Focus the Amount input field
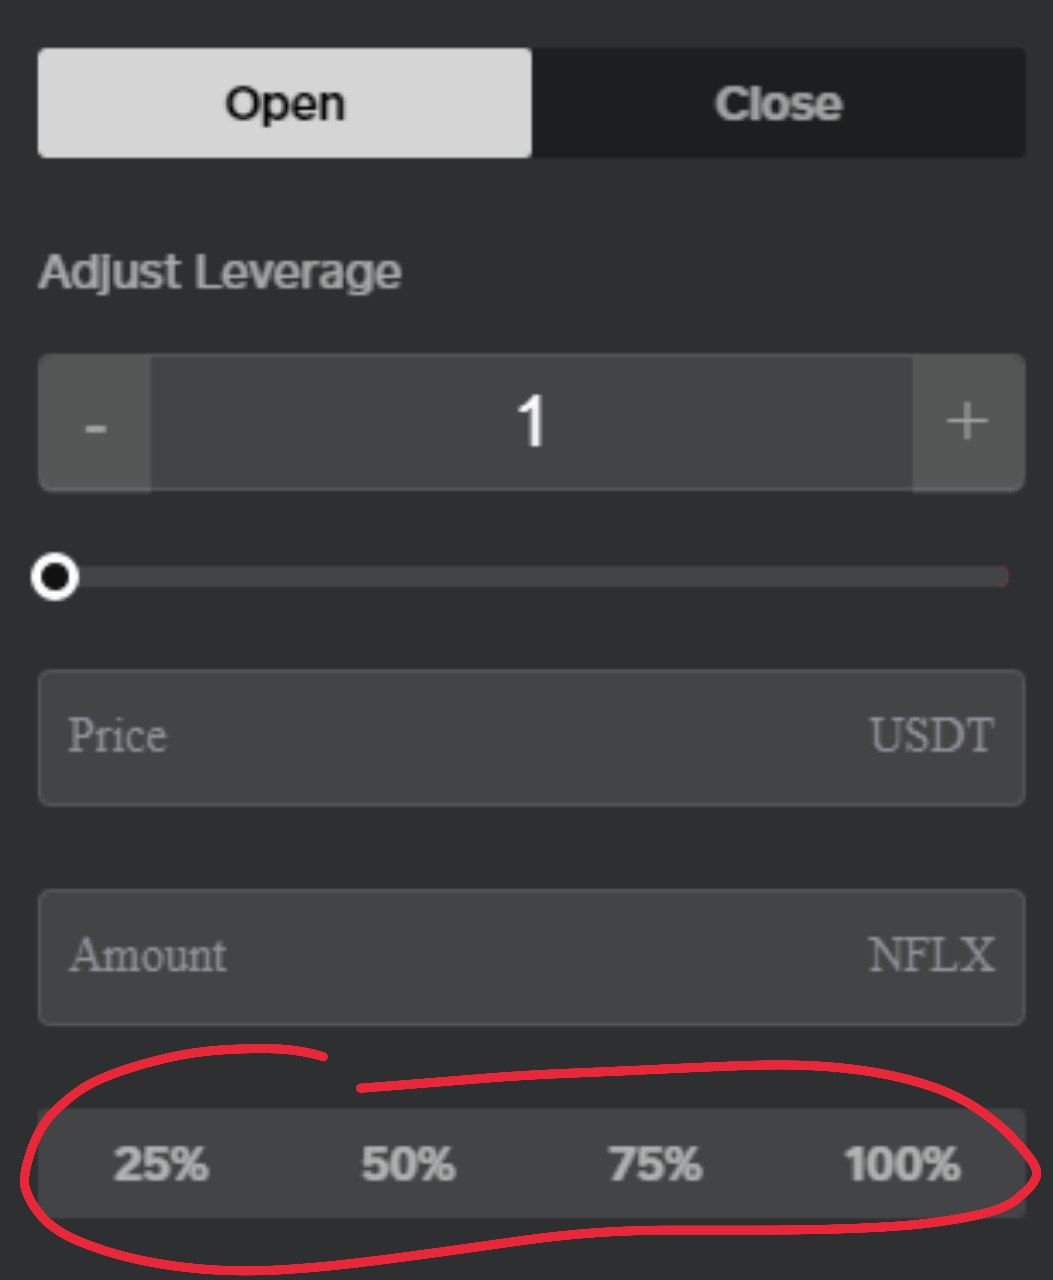 pos(531,957)
